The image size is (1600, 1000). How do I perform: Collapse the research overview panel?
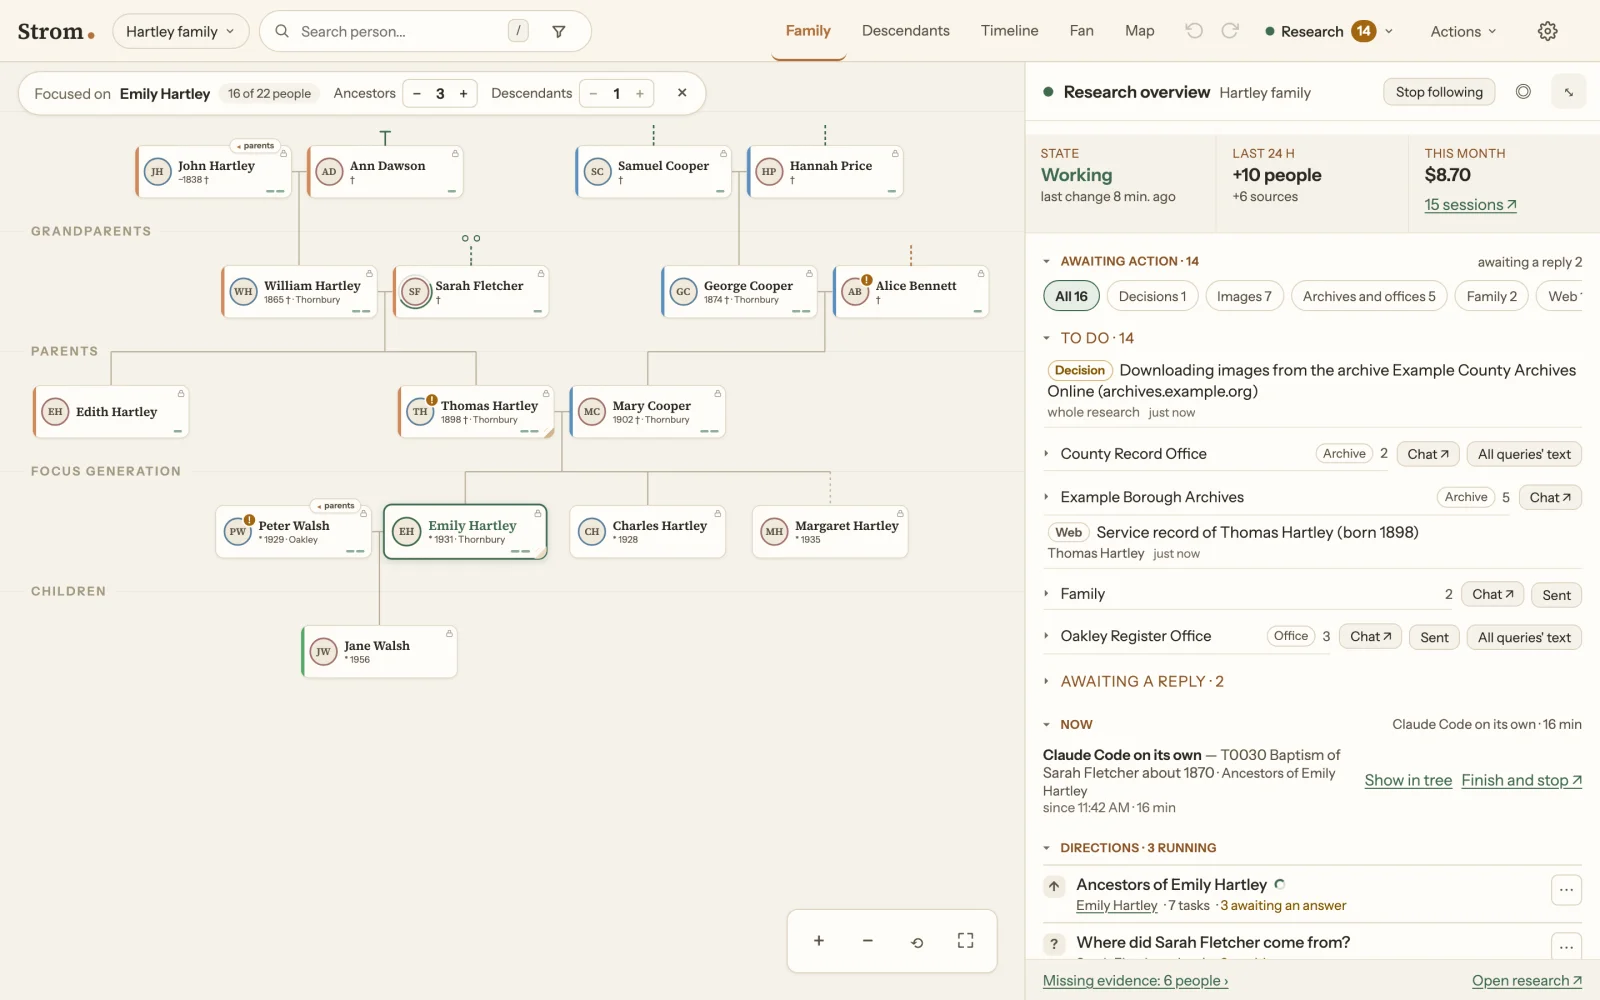[1569, 92]
